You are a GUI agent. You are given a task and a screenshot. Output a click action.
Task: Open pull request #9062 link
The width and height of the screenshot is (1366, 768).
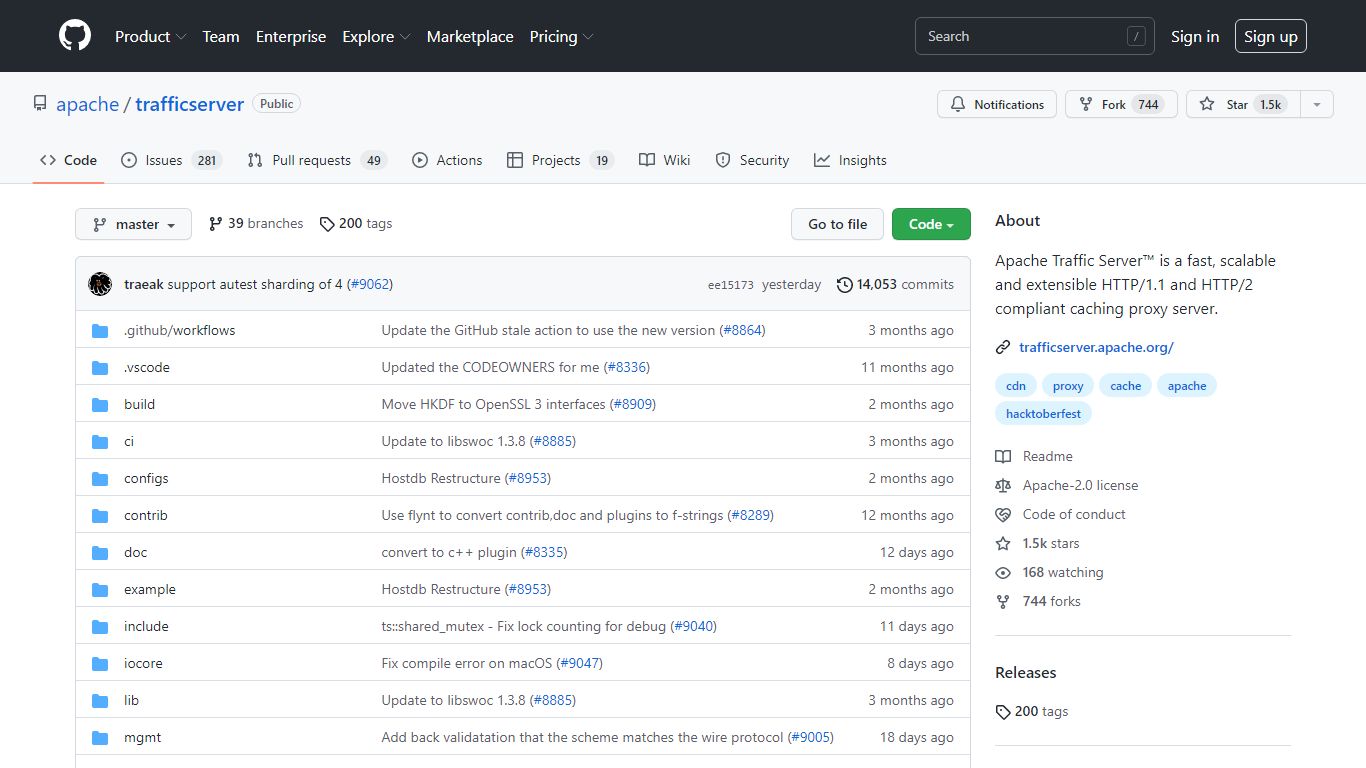pos(370,284)
